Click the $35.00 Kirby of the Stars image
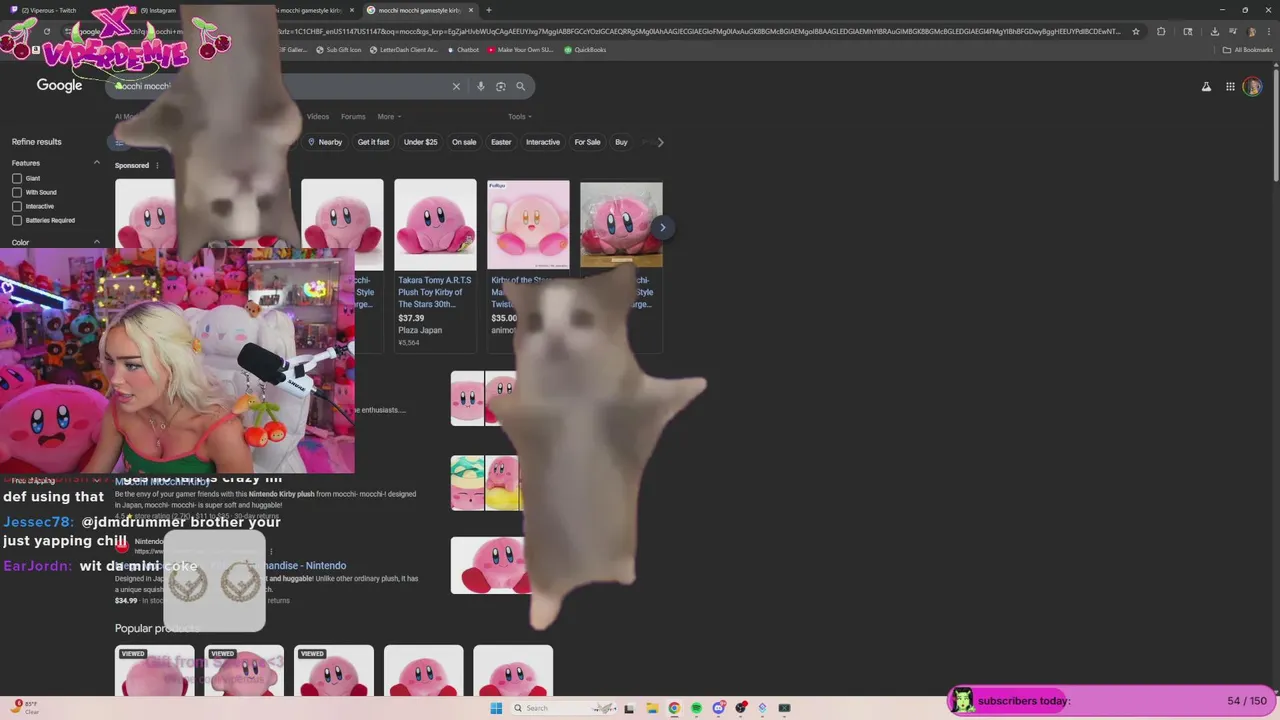1280x720 pixels. (528, 224)
